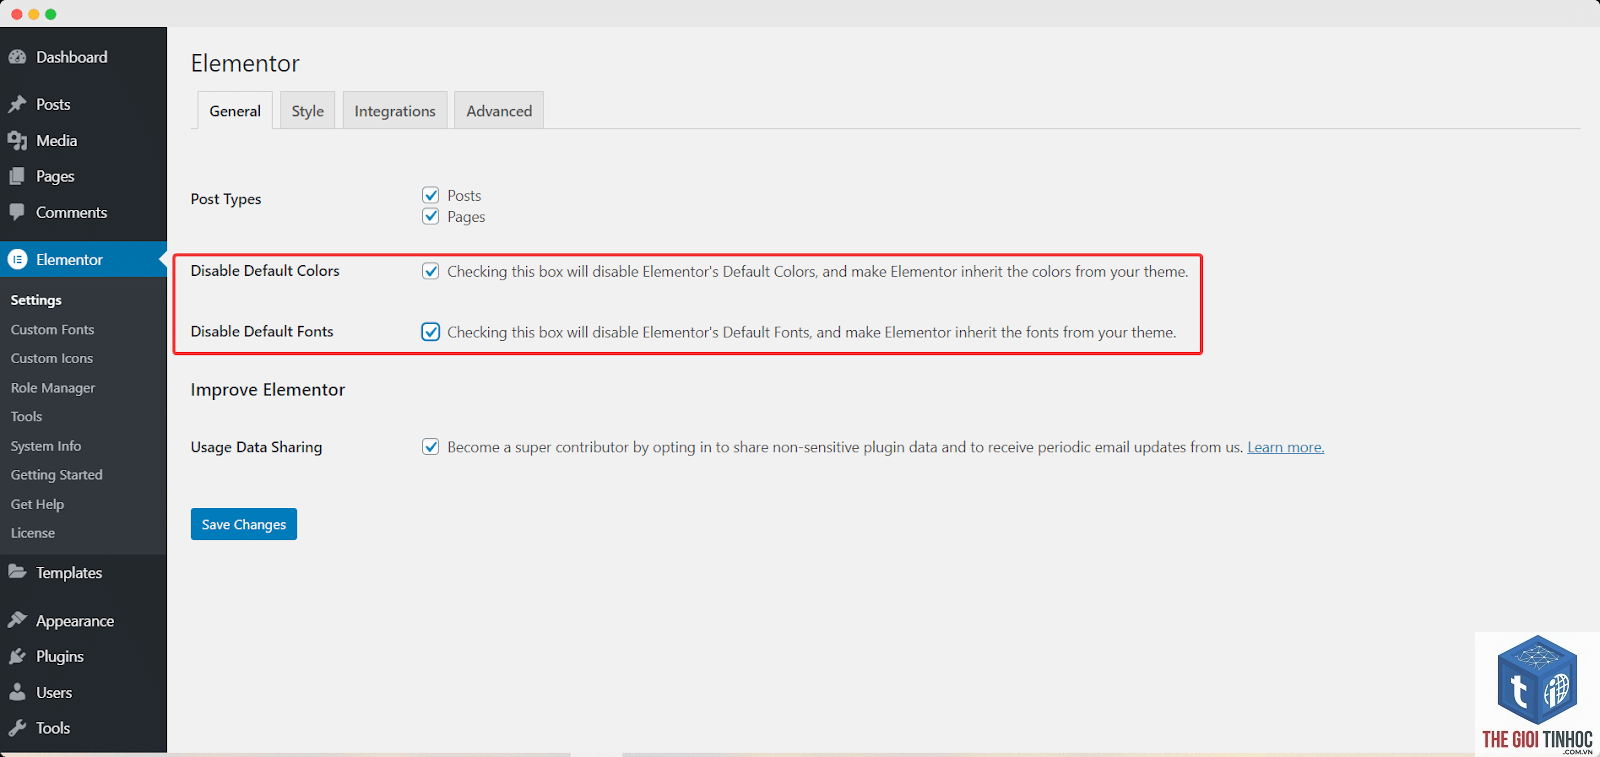This screenshot has width=1600, height=757.
Task: Open the Tools submenu under Elementor
Action: pyautogui.click(x=27, y=416)
